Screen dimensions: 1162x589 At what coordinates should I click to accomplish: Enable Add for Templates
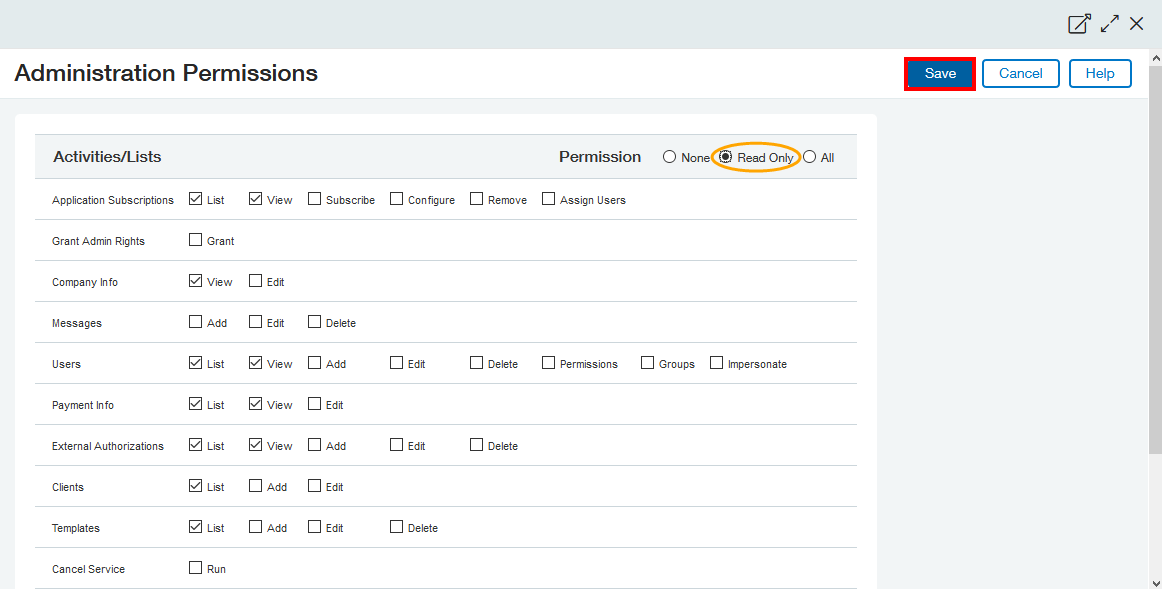[256, 527]
